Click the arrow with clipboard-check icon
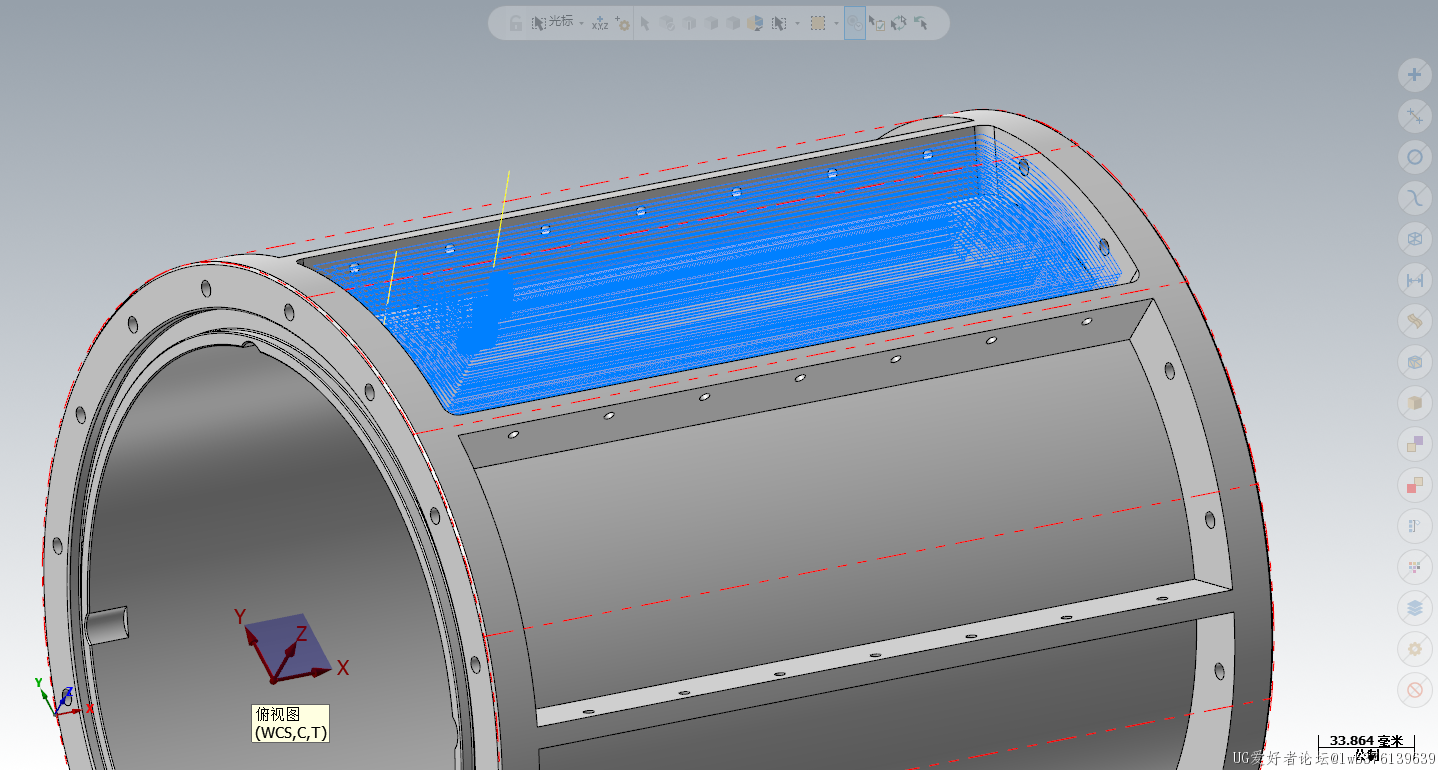This screenshot has height=770, width=1438. [x=876, y=23]
